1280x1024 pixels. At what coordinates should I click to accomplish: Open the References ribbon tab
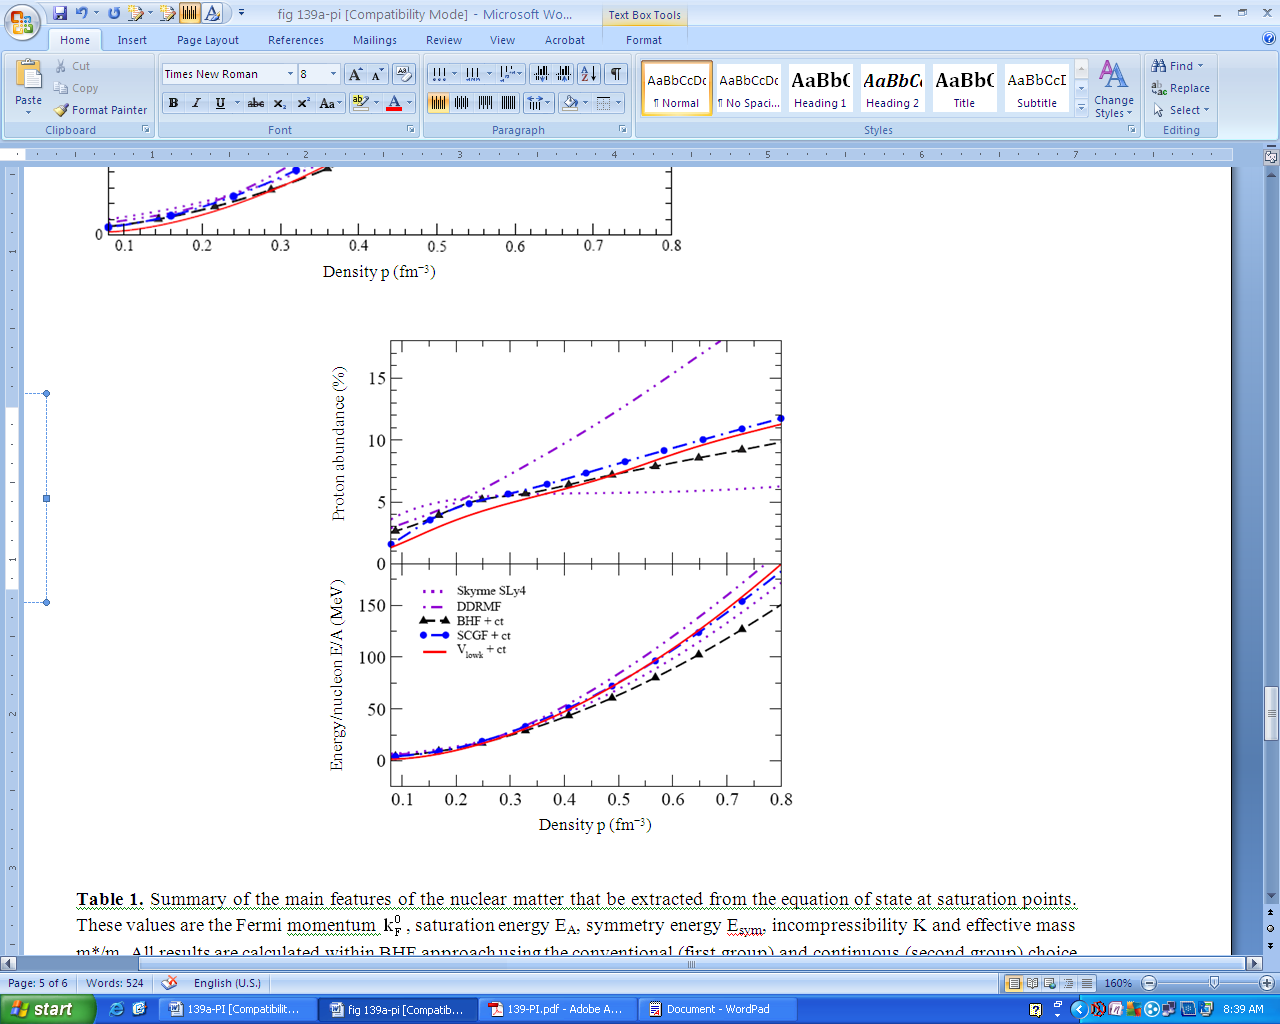295,40
